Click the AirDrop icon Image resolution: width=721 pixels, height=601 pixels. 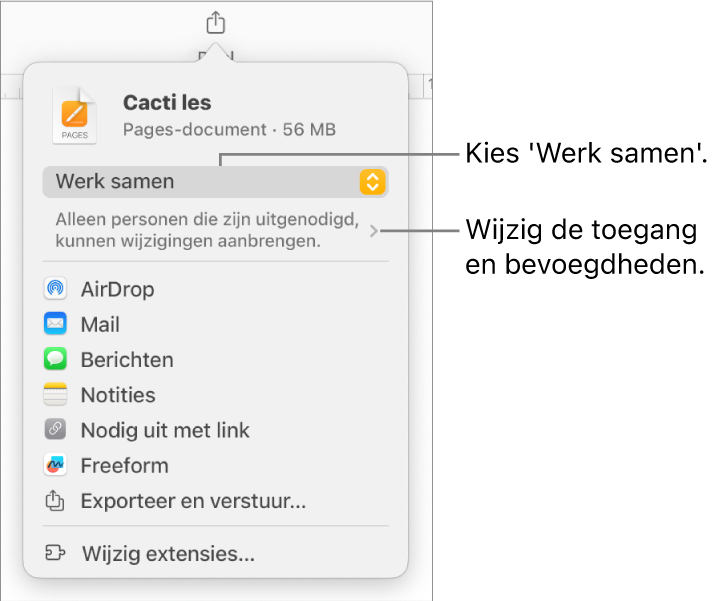(55, 290)
